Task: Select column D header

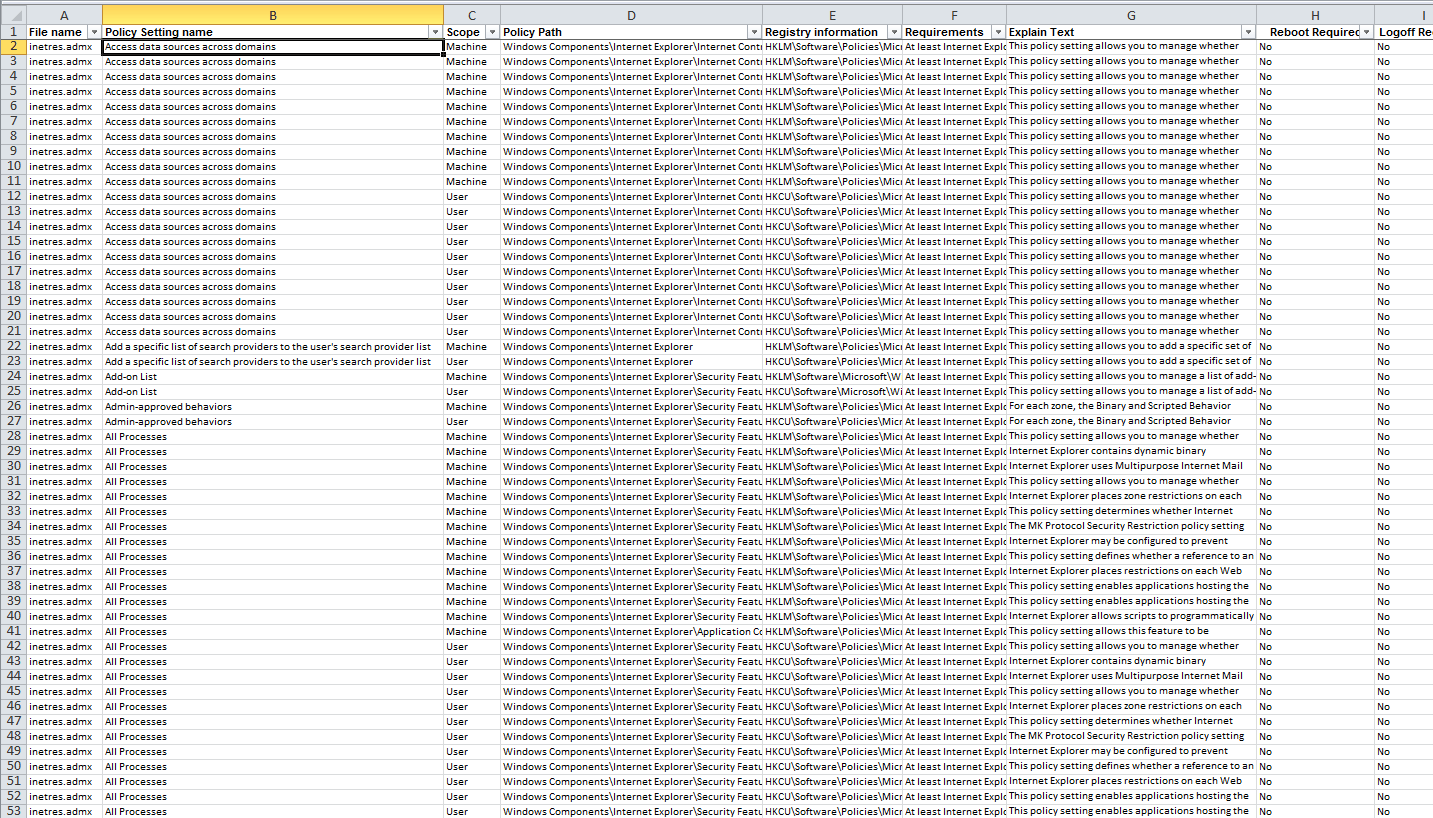Action: [631, 14]
